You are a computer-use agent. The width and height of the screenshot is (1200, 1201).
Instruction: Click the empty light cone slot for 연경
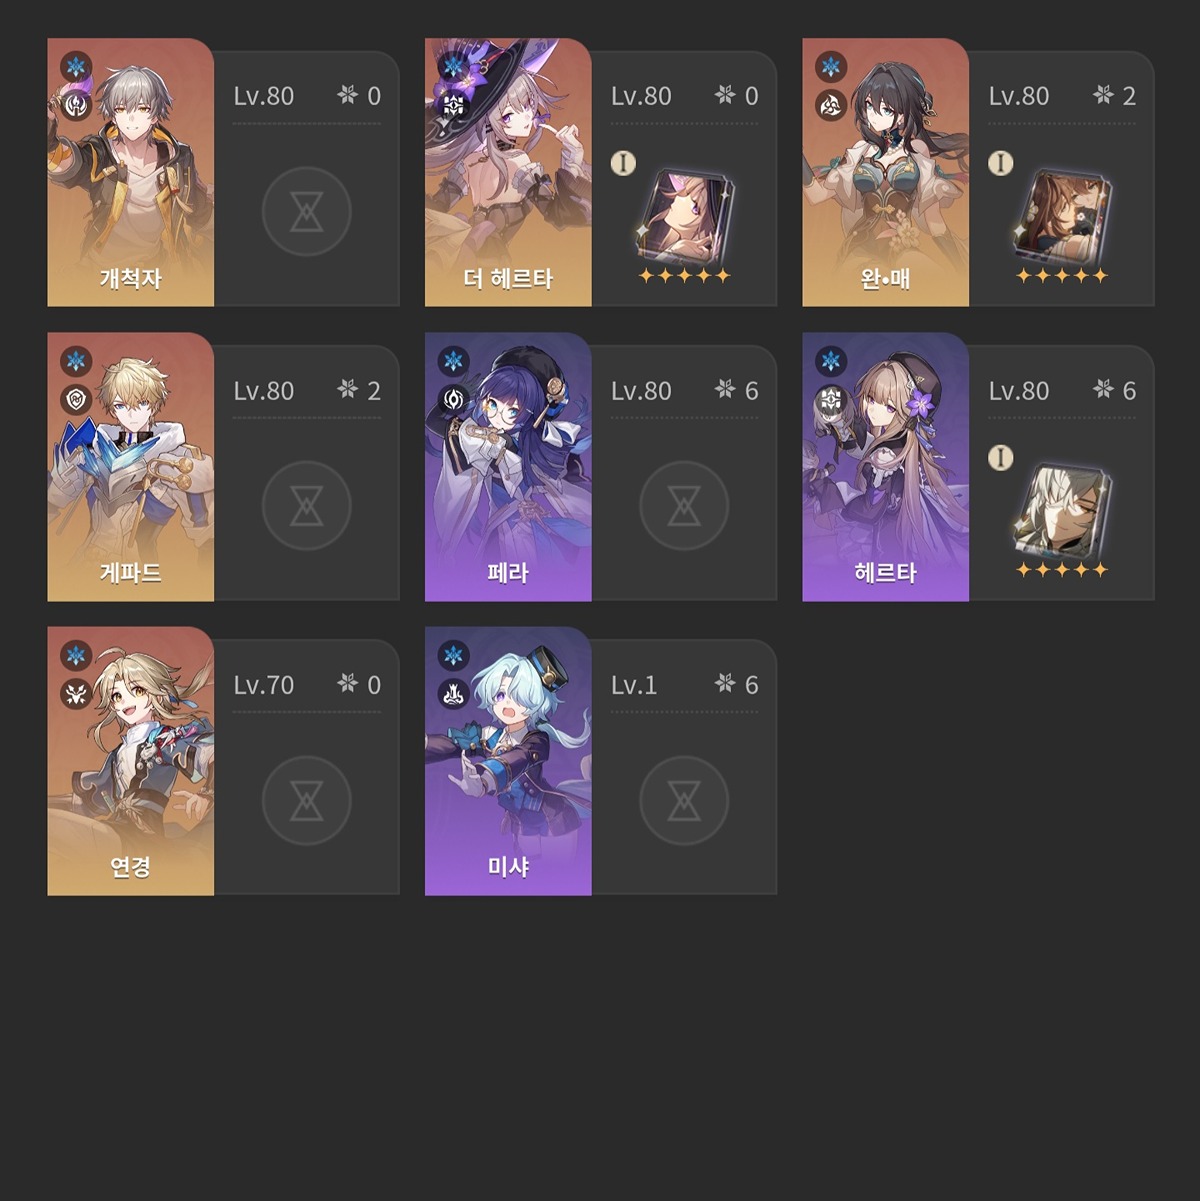(x=306, y=800)
